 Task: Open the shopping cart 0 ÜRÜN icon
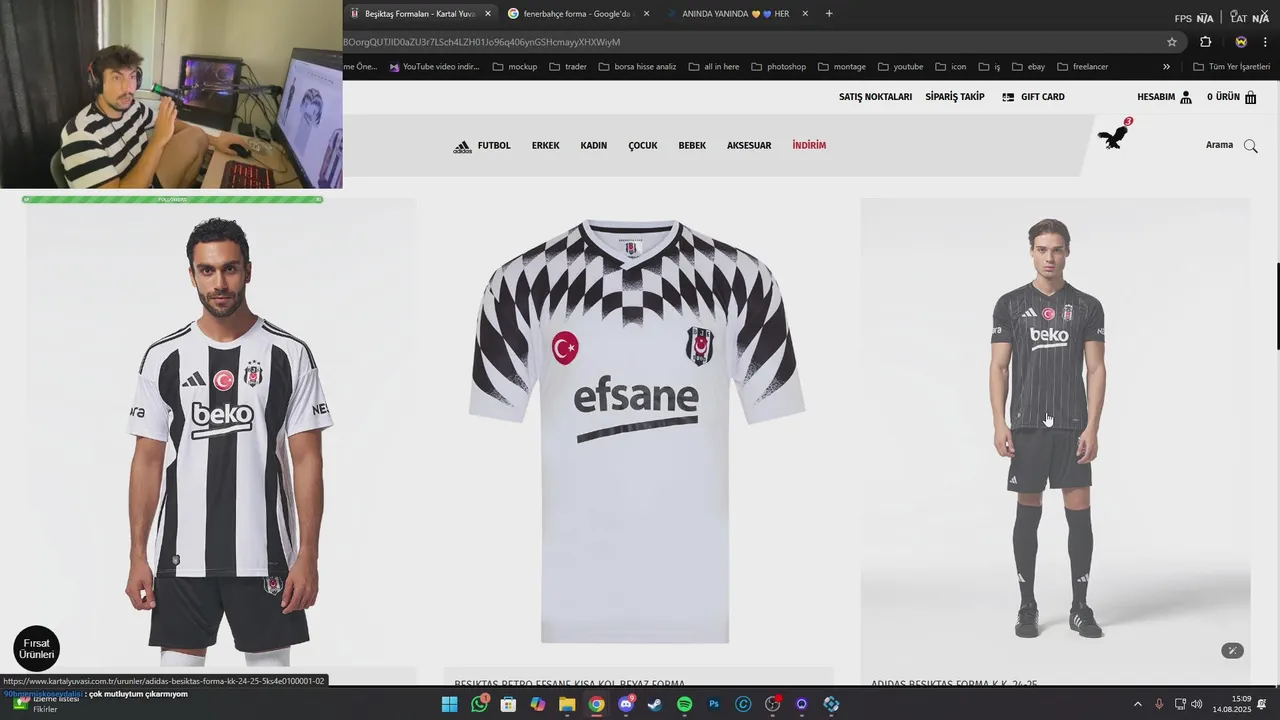[x=1250, y=97]
